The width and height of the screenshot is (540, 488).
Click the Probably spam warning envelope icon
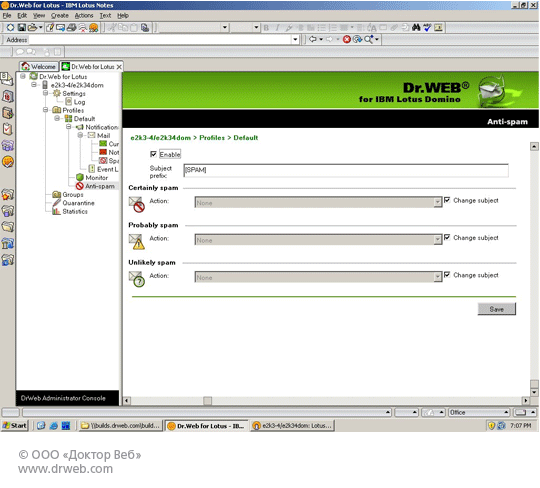(136, 241)
